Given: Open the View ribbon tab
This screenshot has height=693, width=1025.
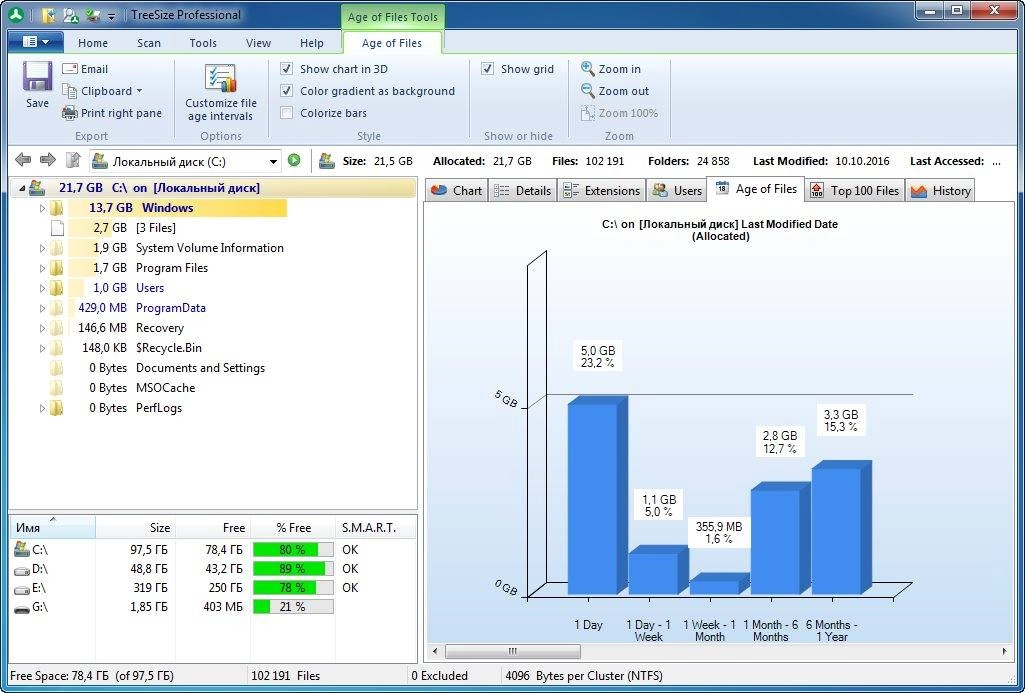Looking at the screenshot, I should point(258,43).
